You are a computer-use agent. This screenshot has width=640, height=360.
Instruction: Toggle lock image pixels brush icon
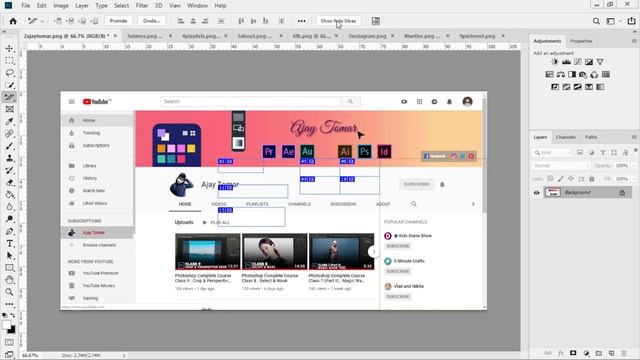pos(561,179)
